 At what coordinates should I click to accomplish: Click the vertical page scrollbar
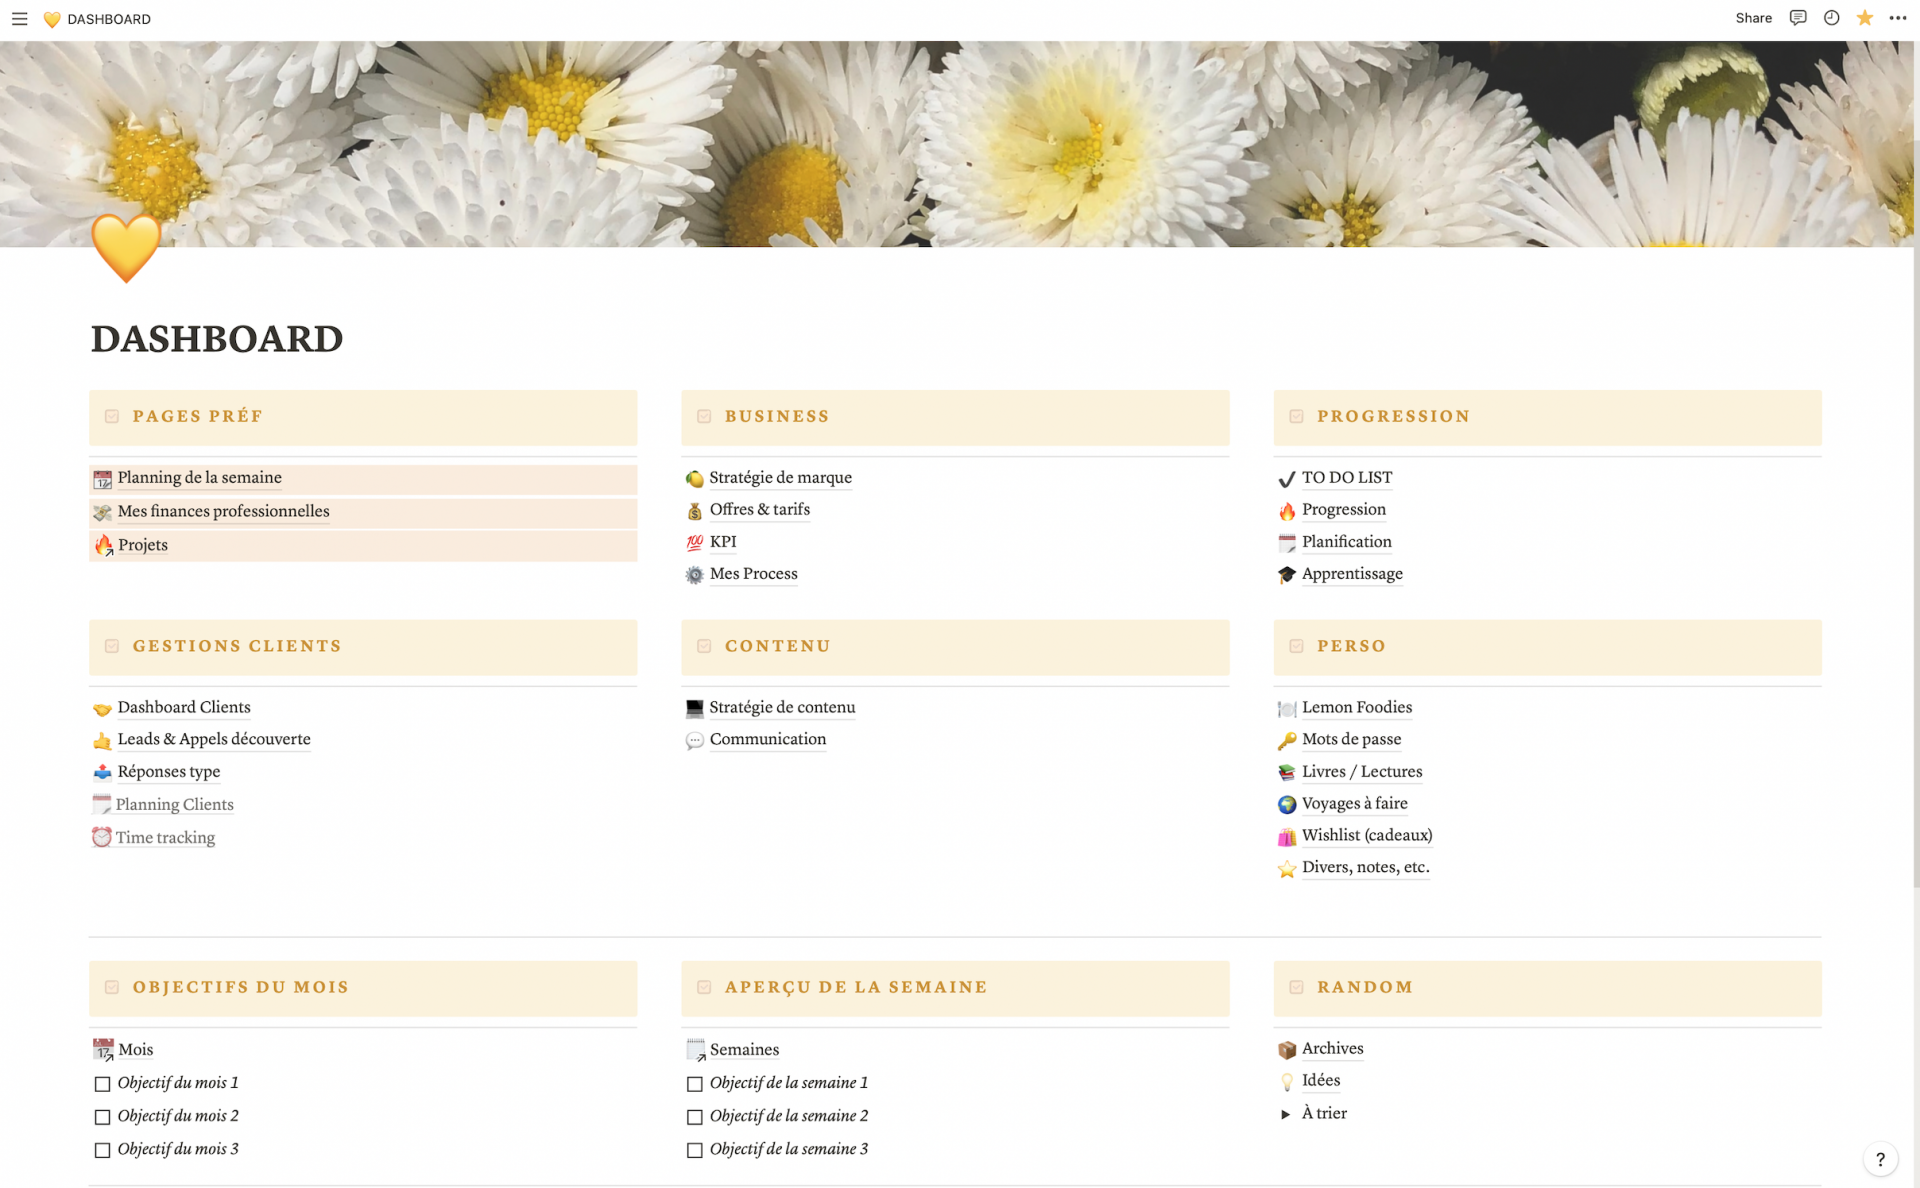pyautogui.click(x=1915, y=500)
